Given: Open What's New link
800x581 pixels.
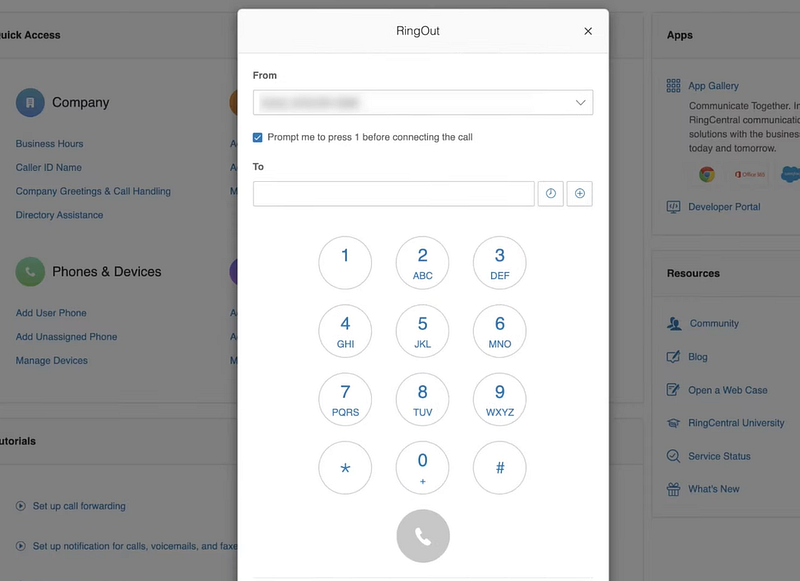Looking at the screenshot, I should click(x=714, y=489).
